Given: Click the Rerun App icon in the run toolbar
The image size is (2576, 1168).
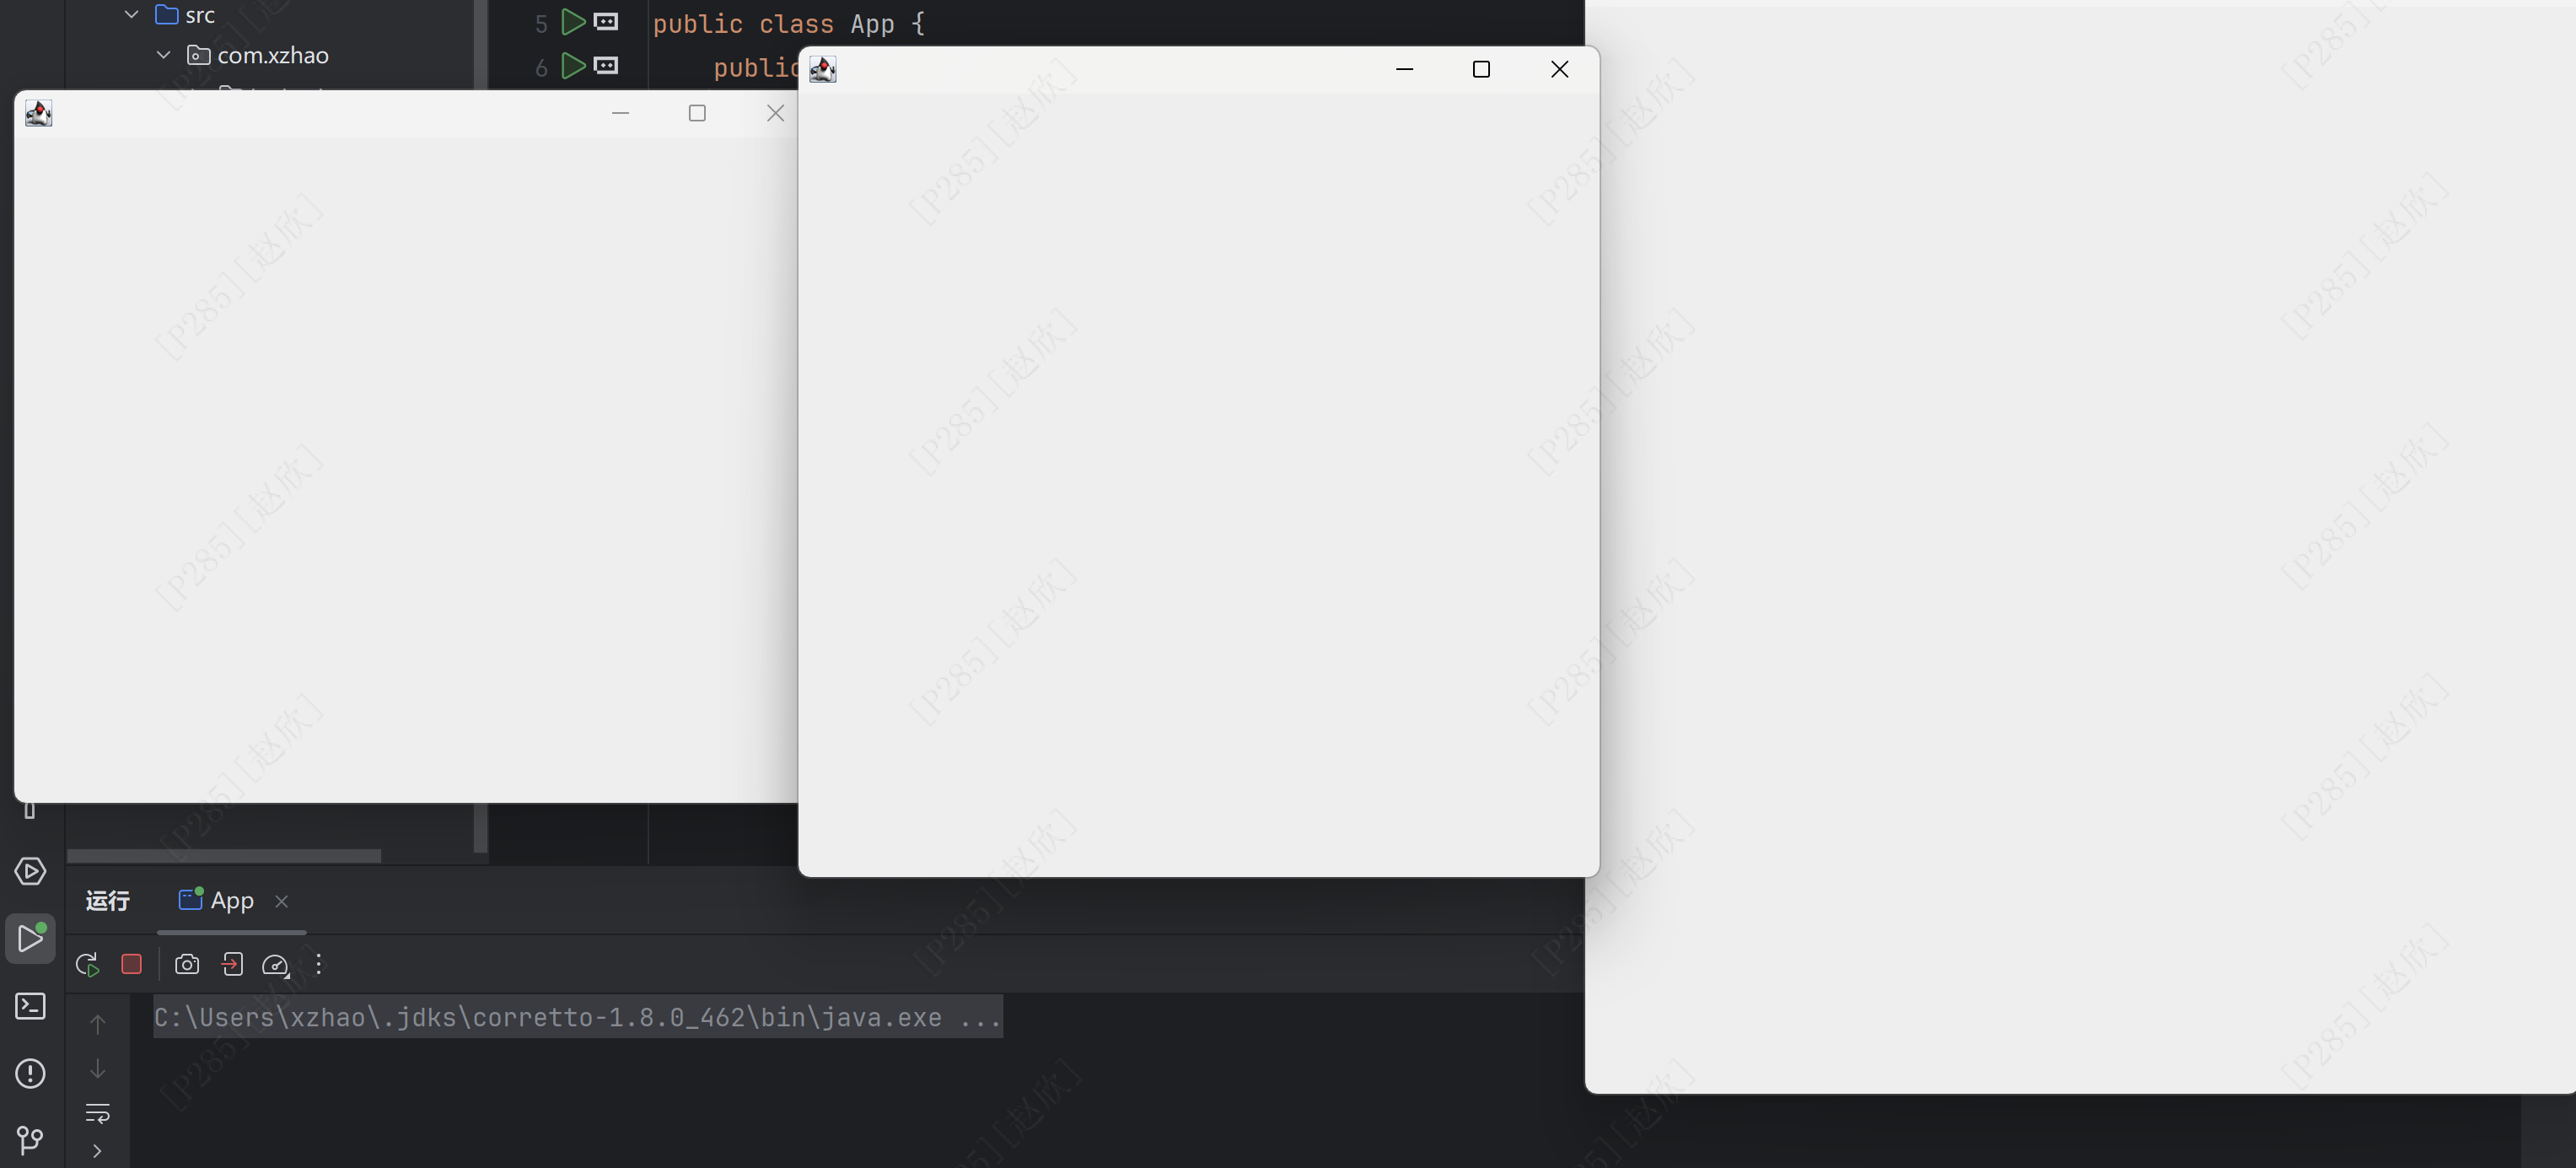Looking at the screenshot, I should 87,965.
